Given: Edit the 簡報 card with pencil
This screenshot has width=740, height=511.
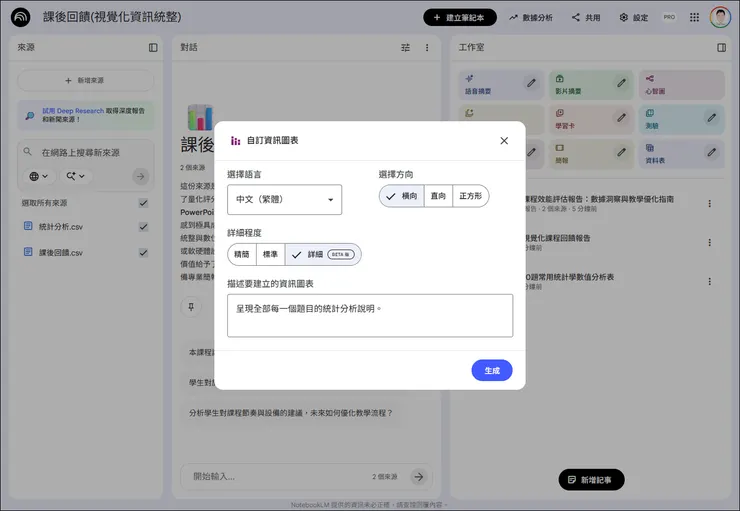Looking at the screenshot, I should tap(622, 152).
